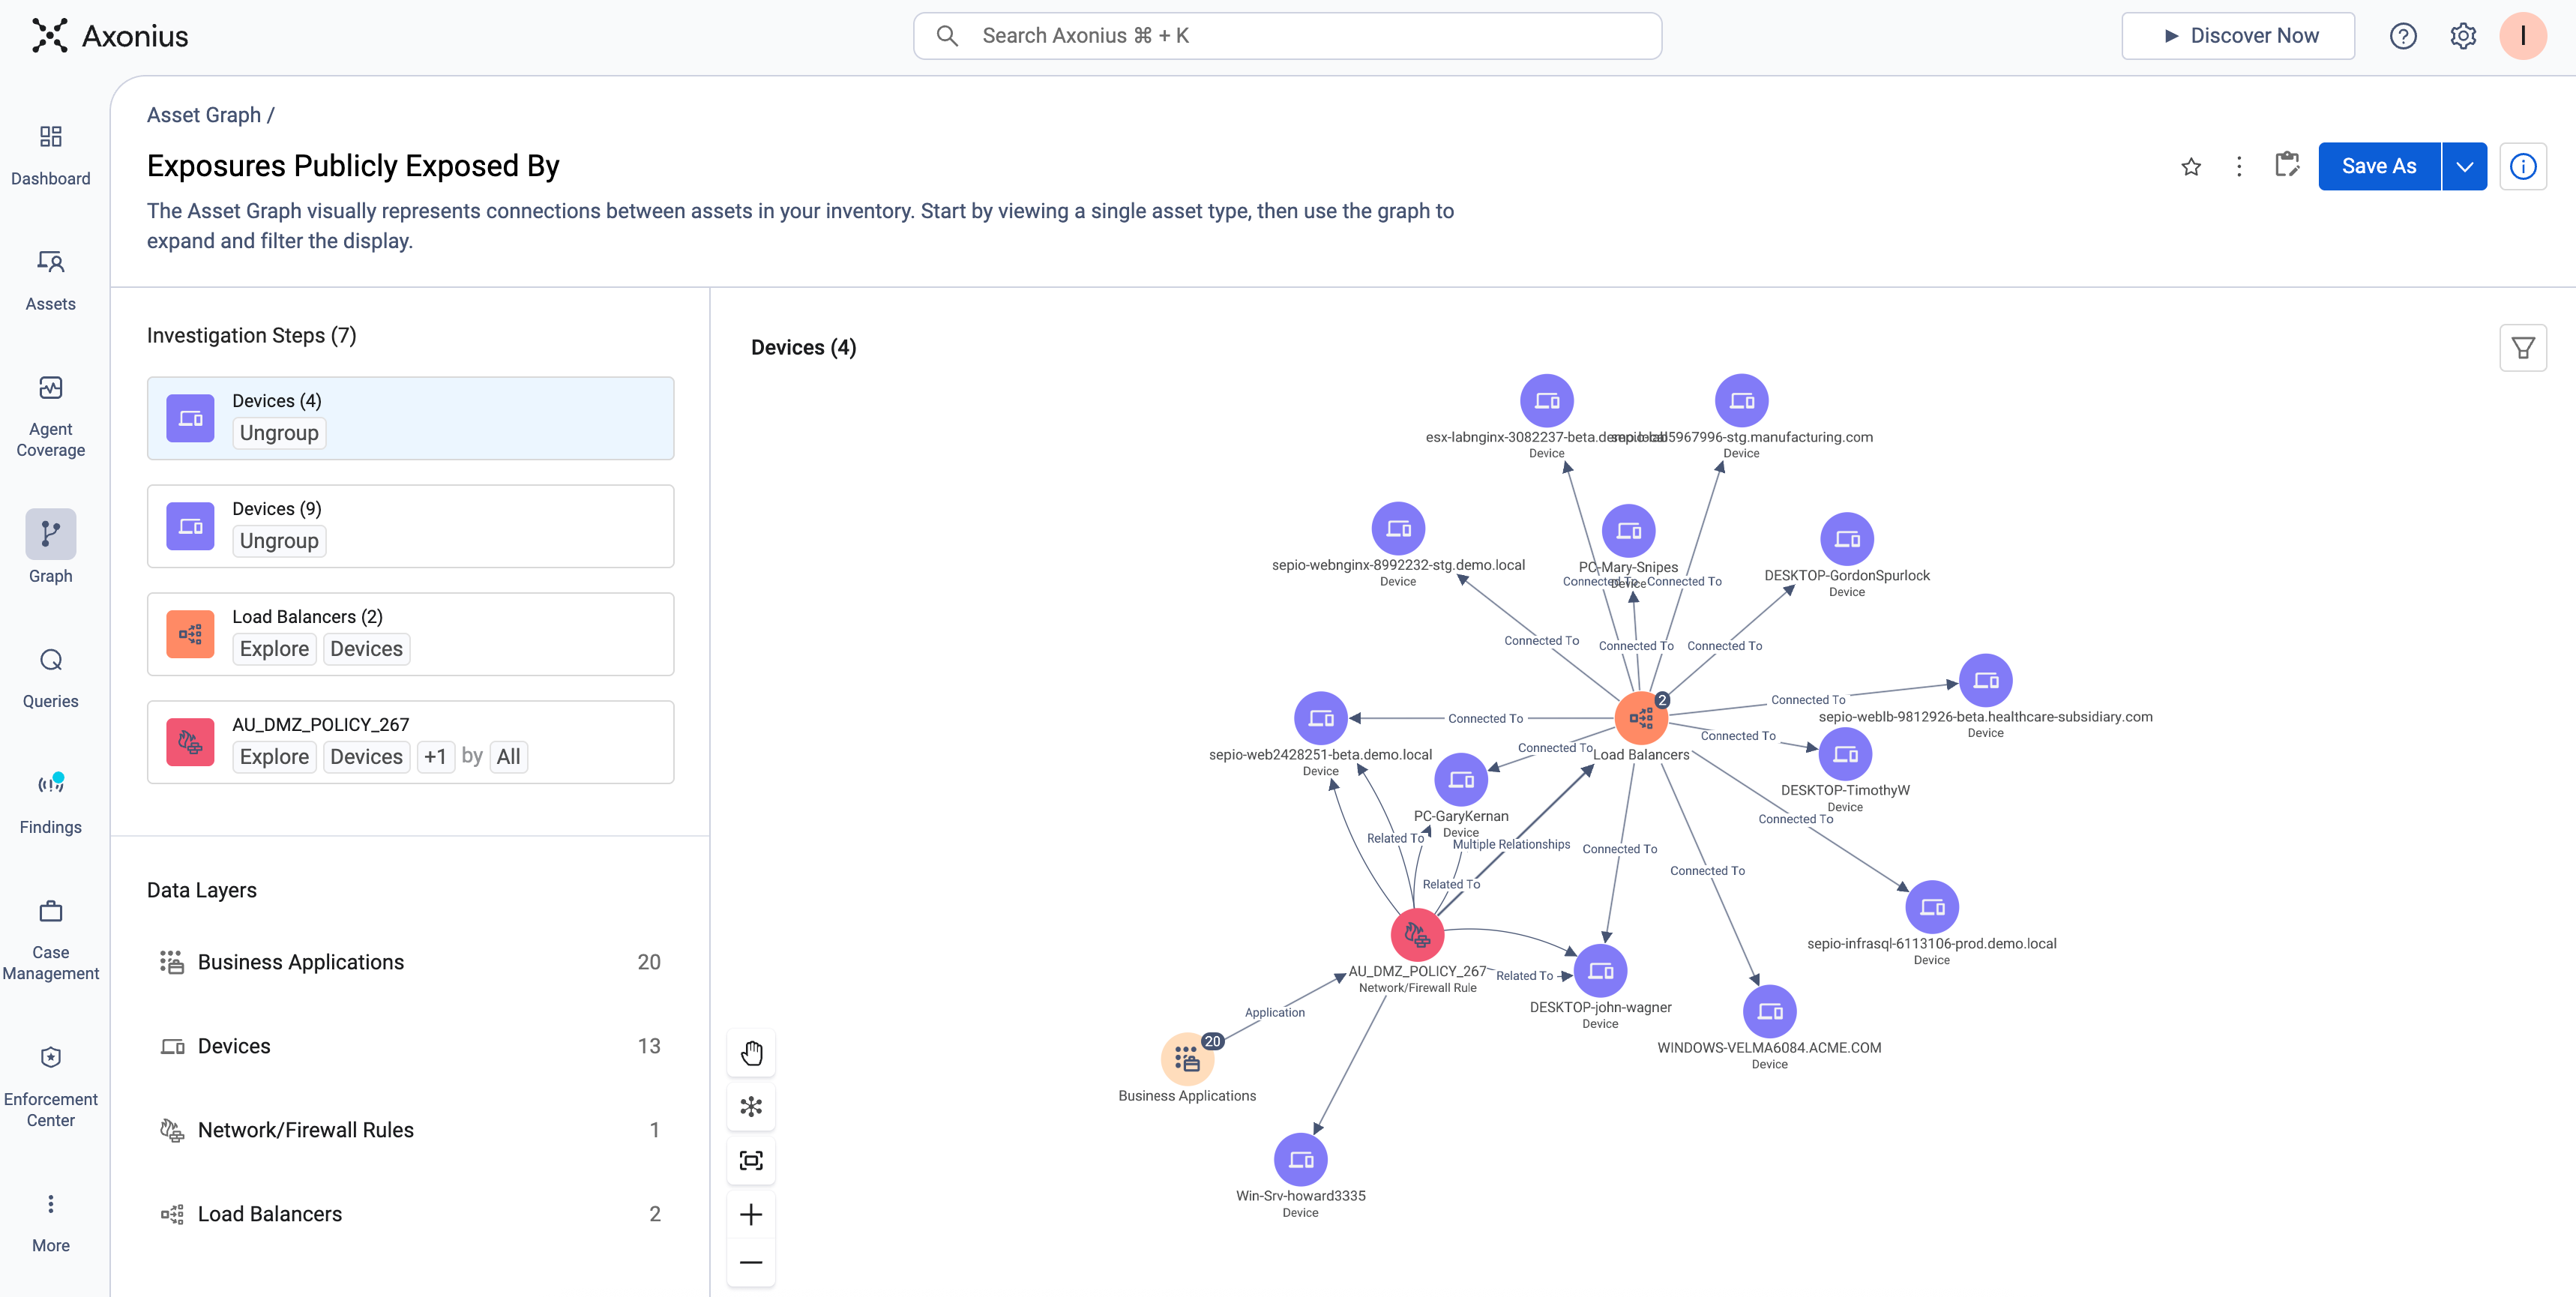Zoom out with the minus icon
The width and height of the screenshot is (2576, 1297).
pyautogui.click(x=751, y=1263)
